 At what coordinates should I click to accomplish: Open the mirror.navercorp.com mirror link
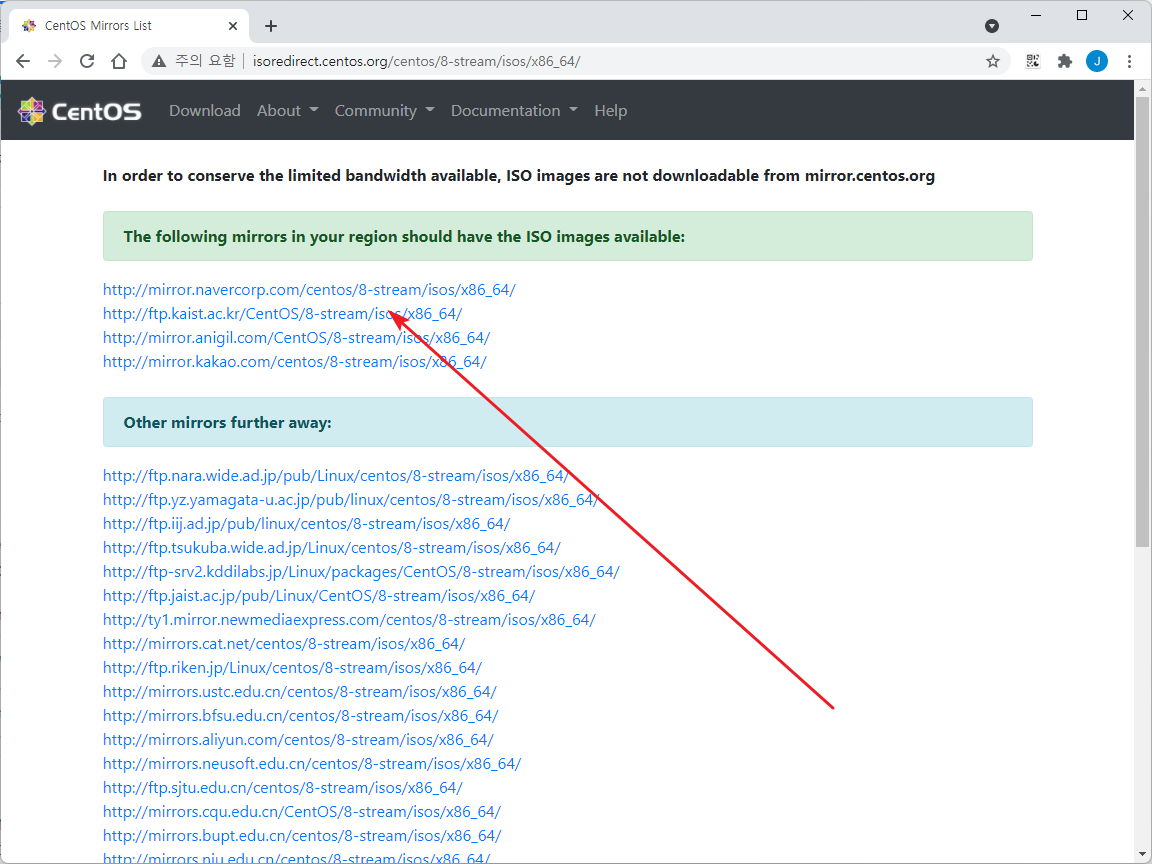click(309, 289)
